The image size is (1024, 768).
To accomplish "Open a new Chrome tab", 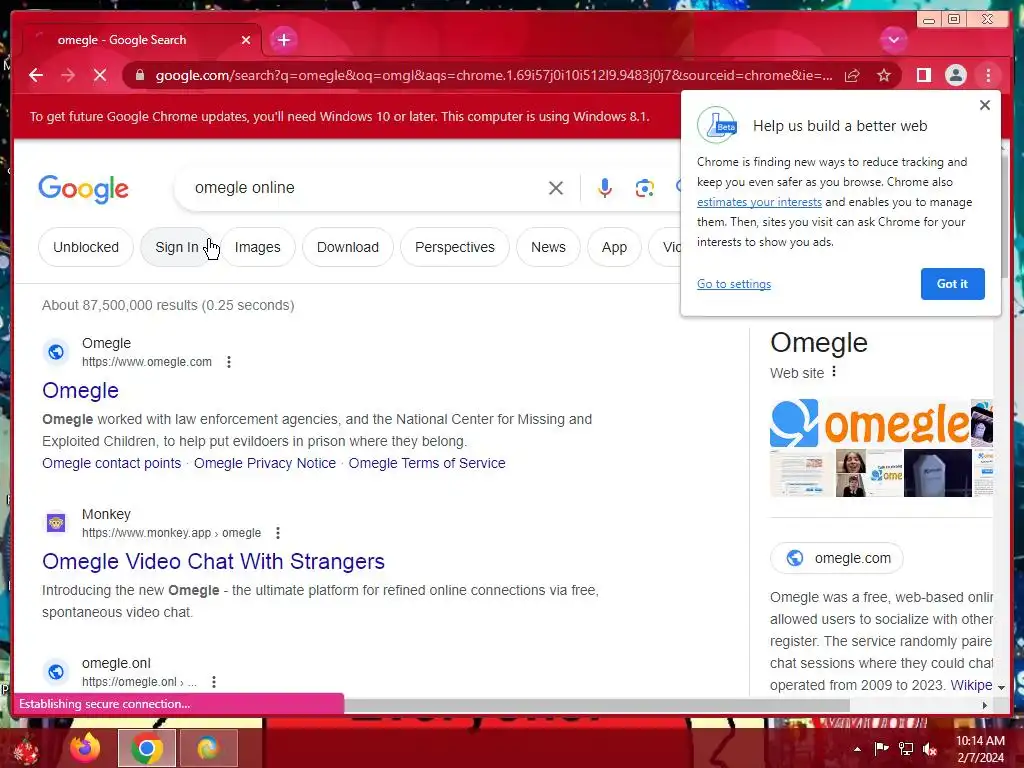I will (283, 40).
